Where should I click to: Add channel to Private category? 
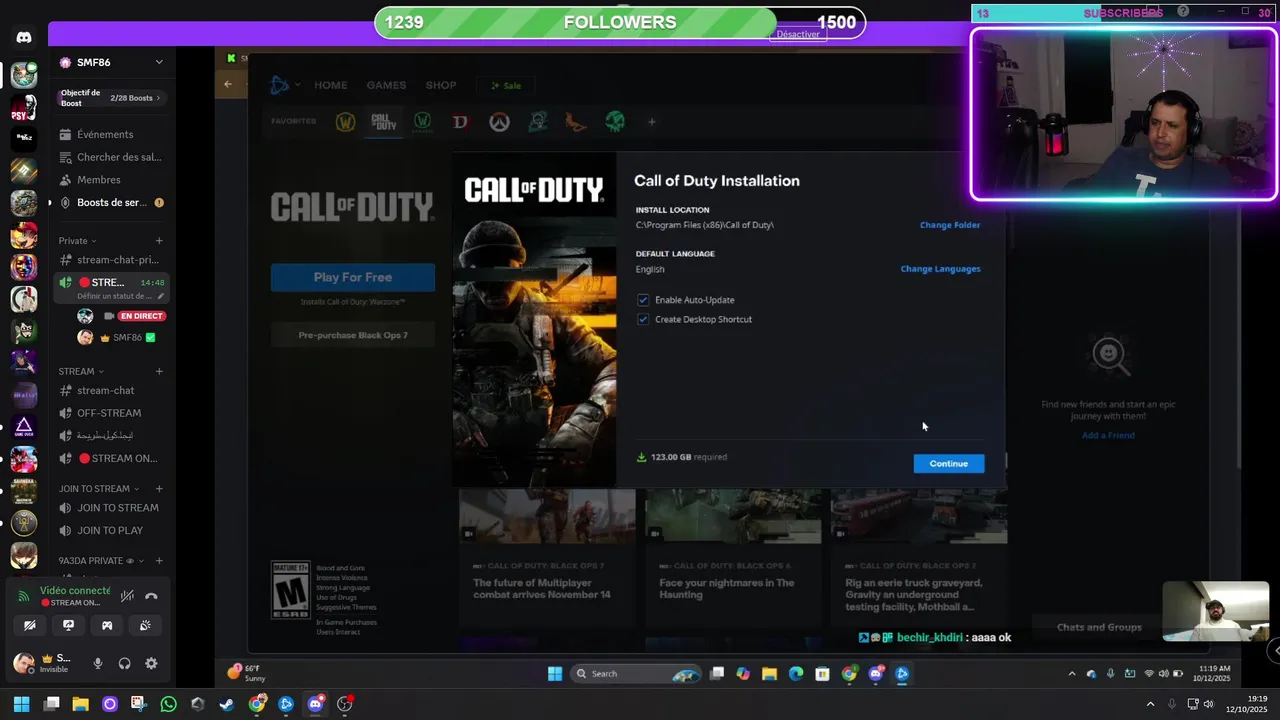pos(159,241)
